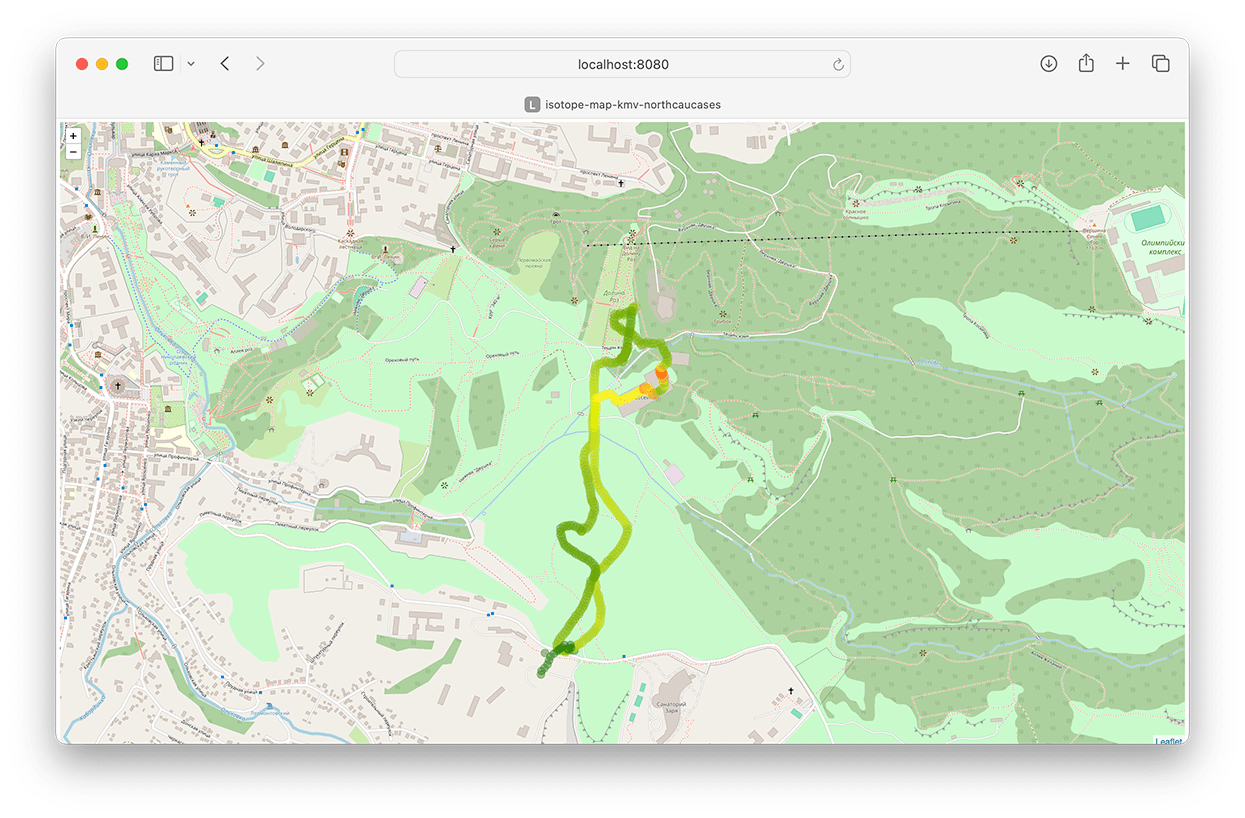
Task: Go forward with the forward arrow
Action: [x=260, y=63]
